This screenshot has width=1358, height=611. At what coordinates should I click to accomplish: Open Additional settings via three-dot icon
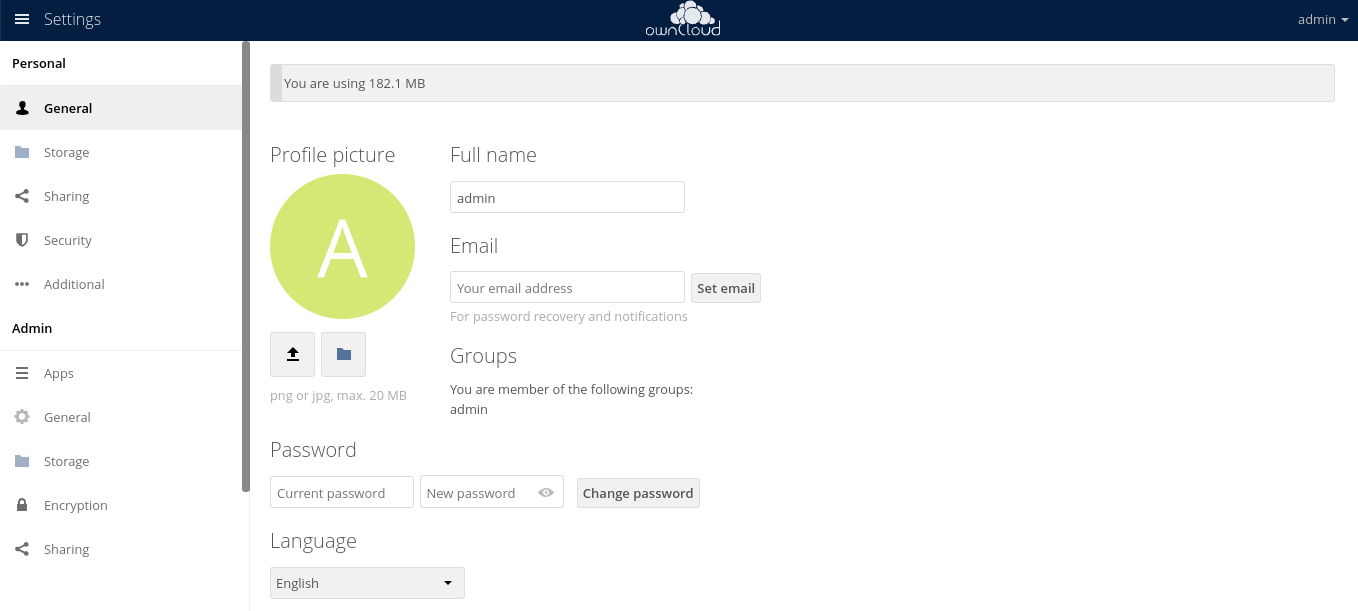tap(22, 284)
